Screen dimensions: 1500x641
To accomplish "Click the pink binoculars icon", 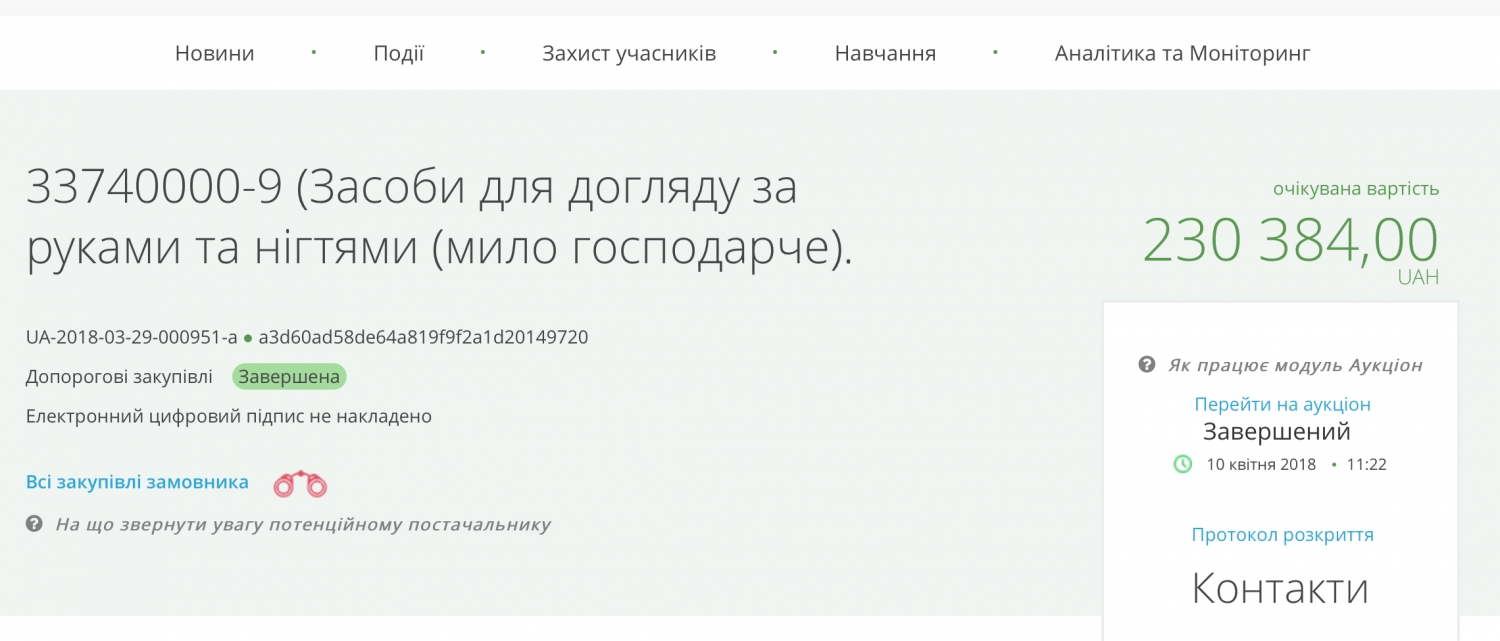I will 300,484.
